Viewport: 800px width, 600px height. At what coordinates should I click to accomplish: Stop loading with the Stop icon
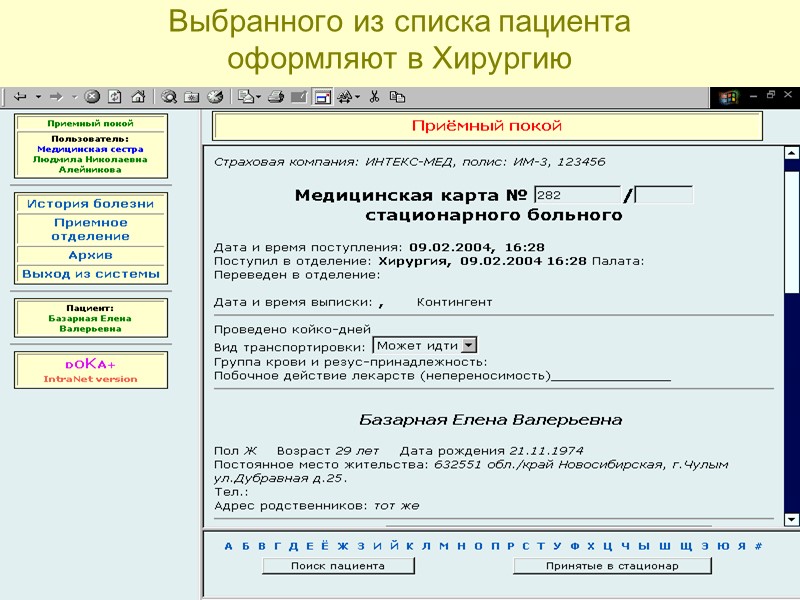point(92,96)
